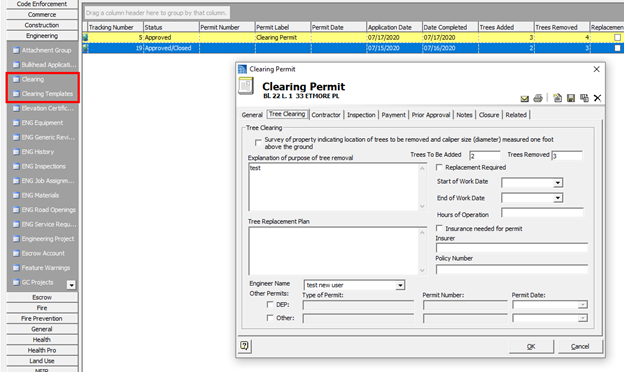Click the Feature Warnings sidebar icon
Image resolution: width=624 pixels, height=372 pixels.
pos(16,268)
